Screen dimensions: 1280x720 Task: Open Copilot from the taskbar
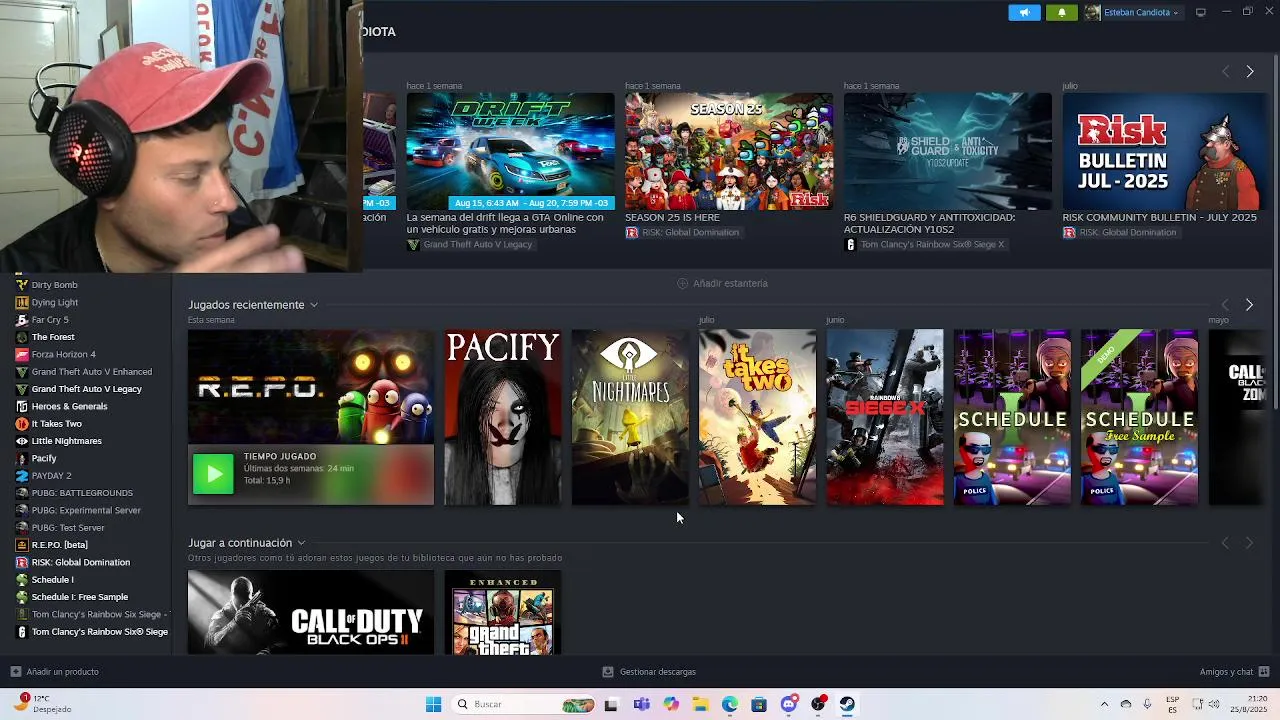tap(670, 704)
